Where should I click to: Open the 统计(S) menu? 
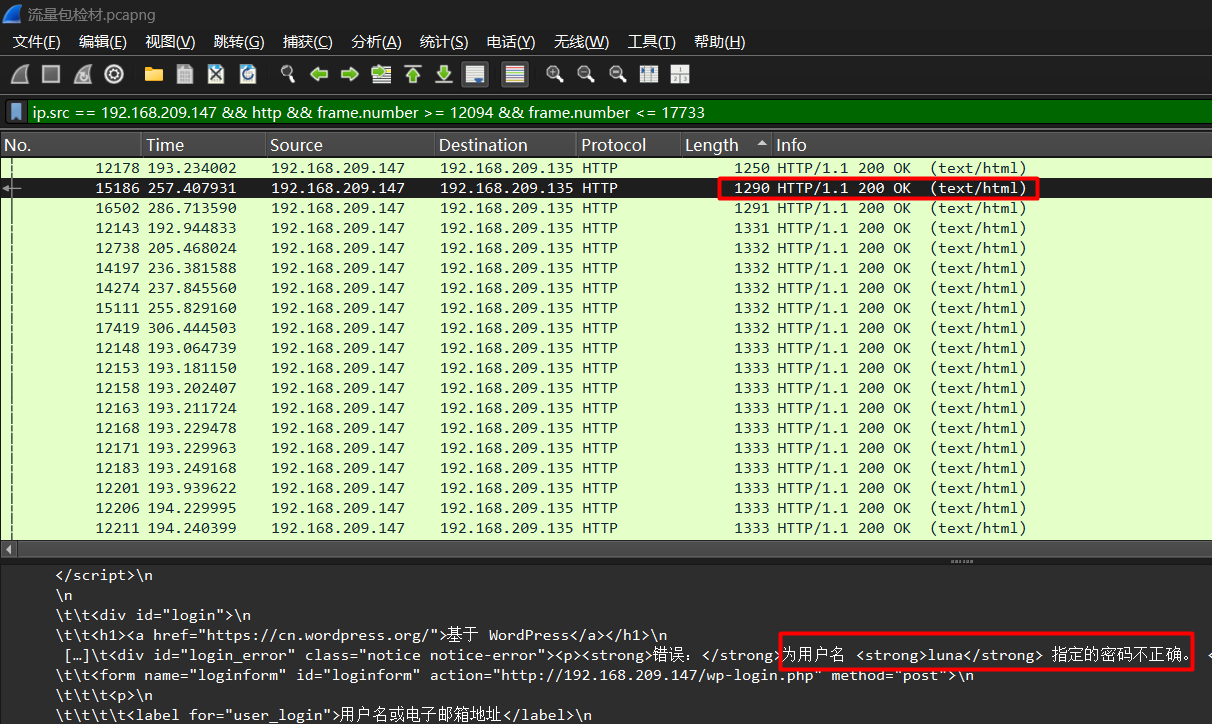(x=444, y=42)
